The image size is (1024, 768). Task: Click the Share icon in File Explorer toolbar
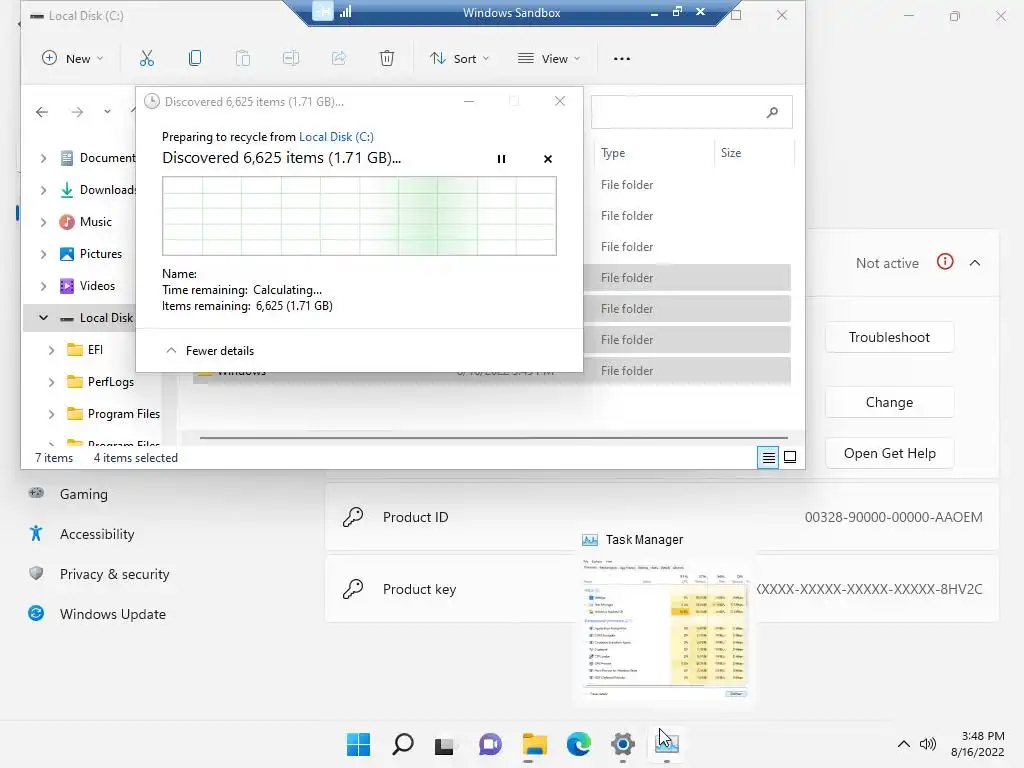tap(339, 59)
